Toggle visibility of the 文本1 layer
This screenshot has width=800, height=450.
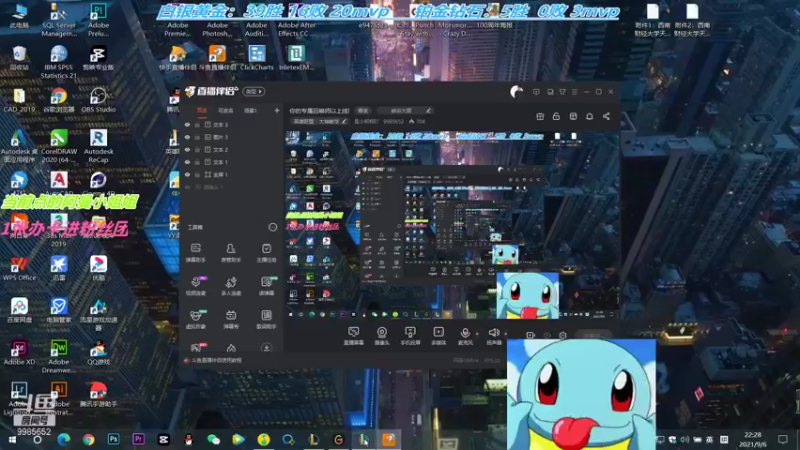point(187,162)
